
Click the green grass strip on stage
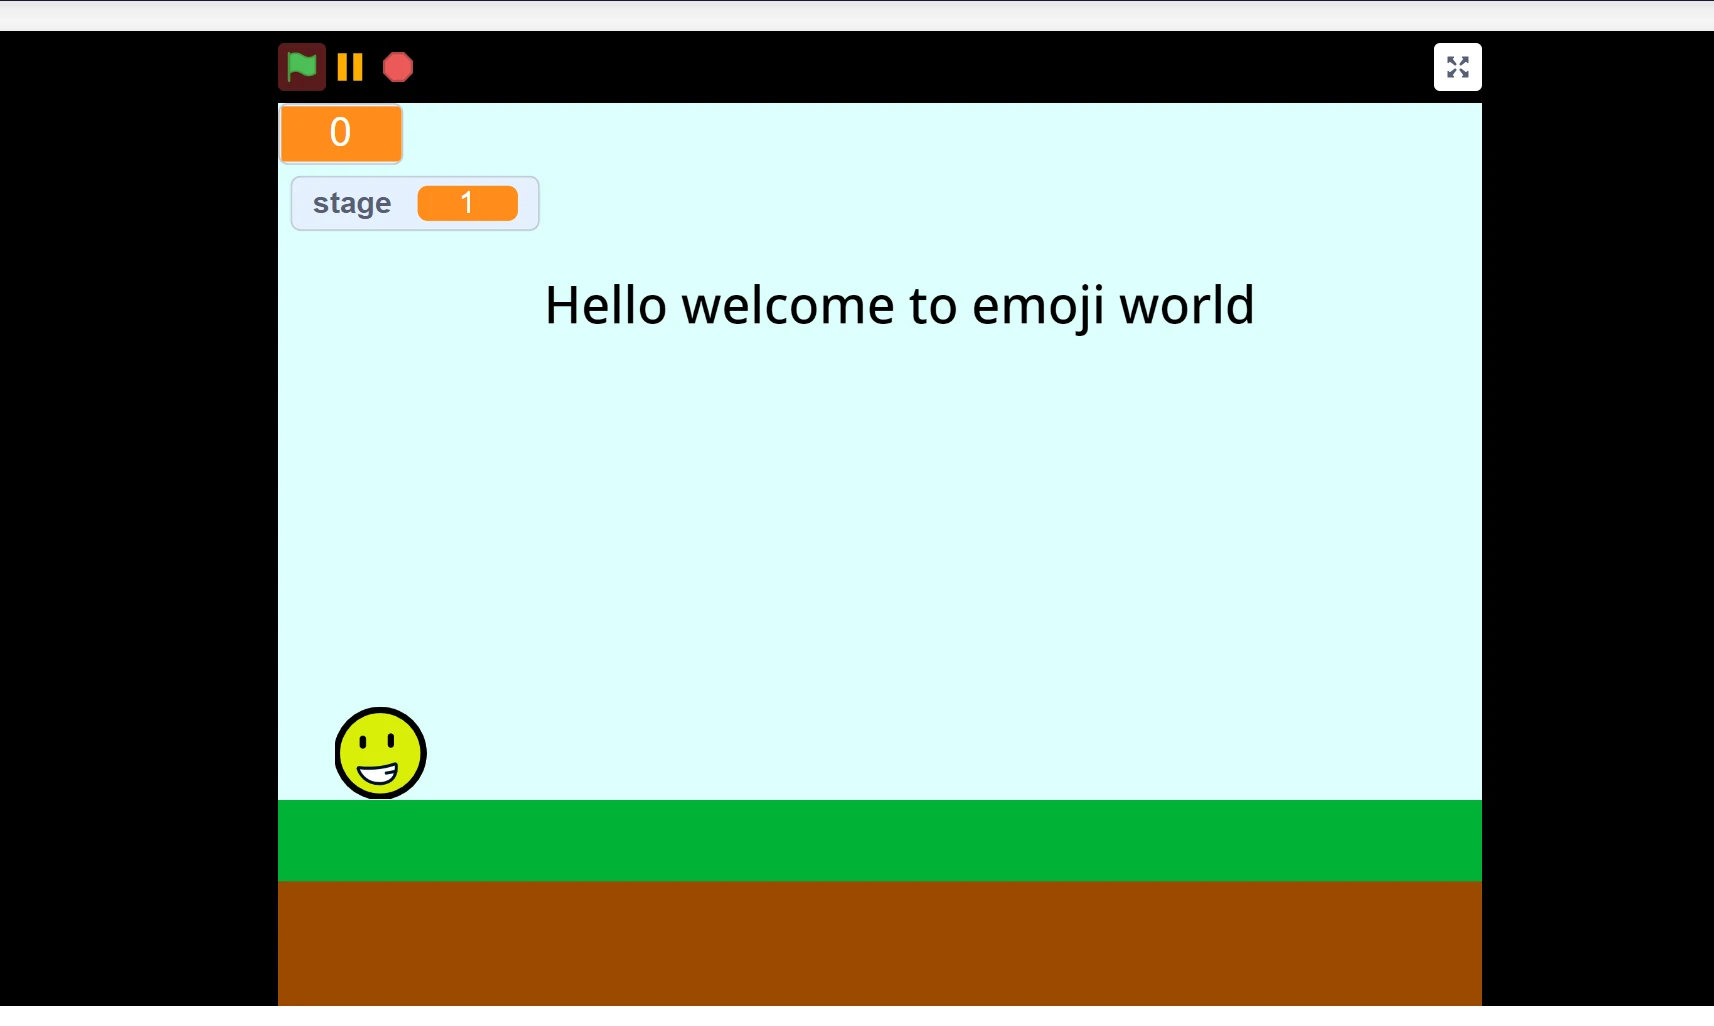pyautogui.click(x=880, y=840)
